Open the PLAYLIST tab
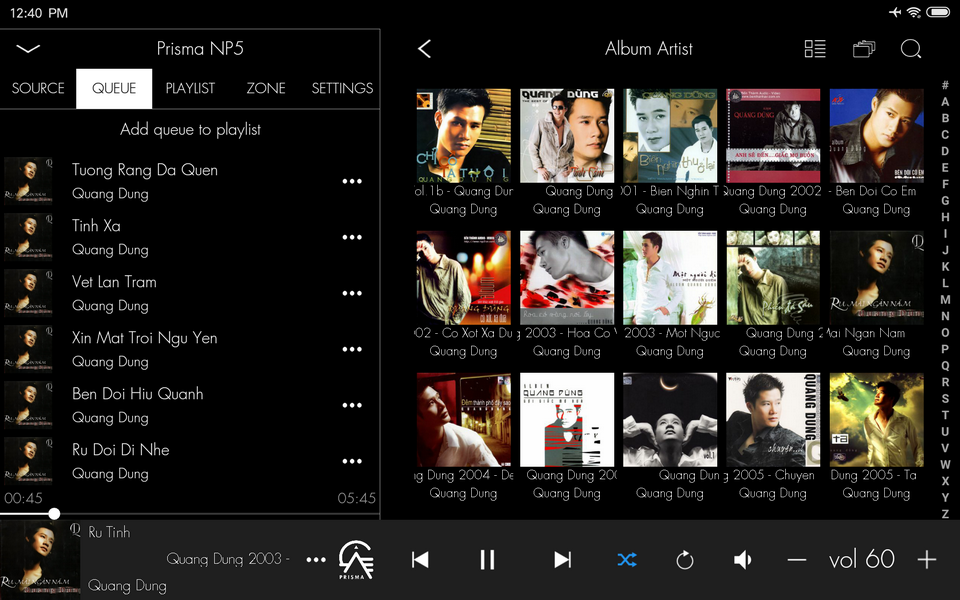Viewport: 960px width, 600px height. pos(190,88)
